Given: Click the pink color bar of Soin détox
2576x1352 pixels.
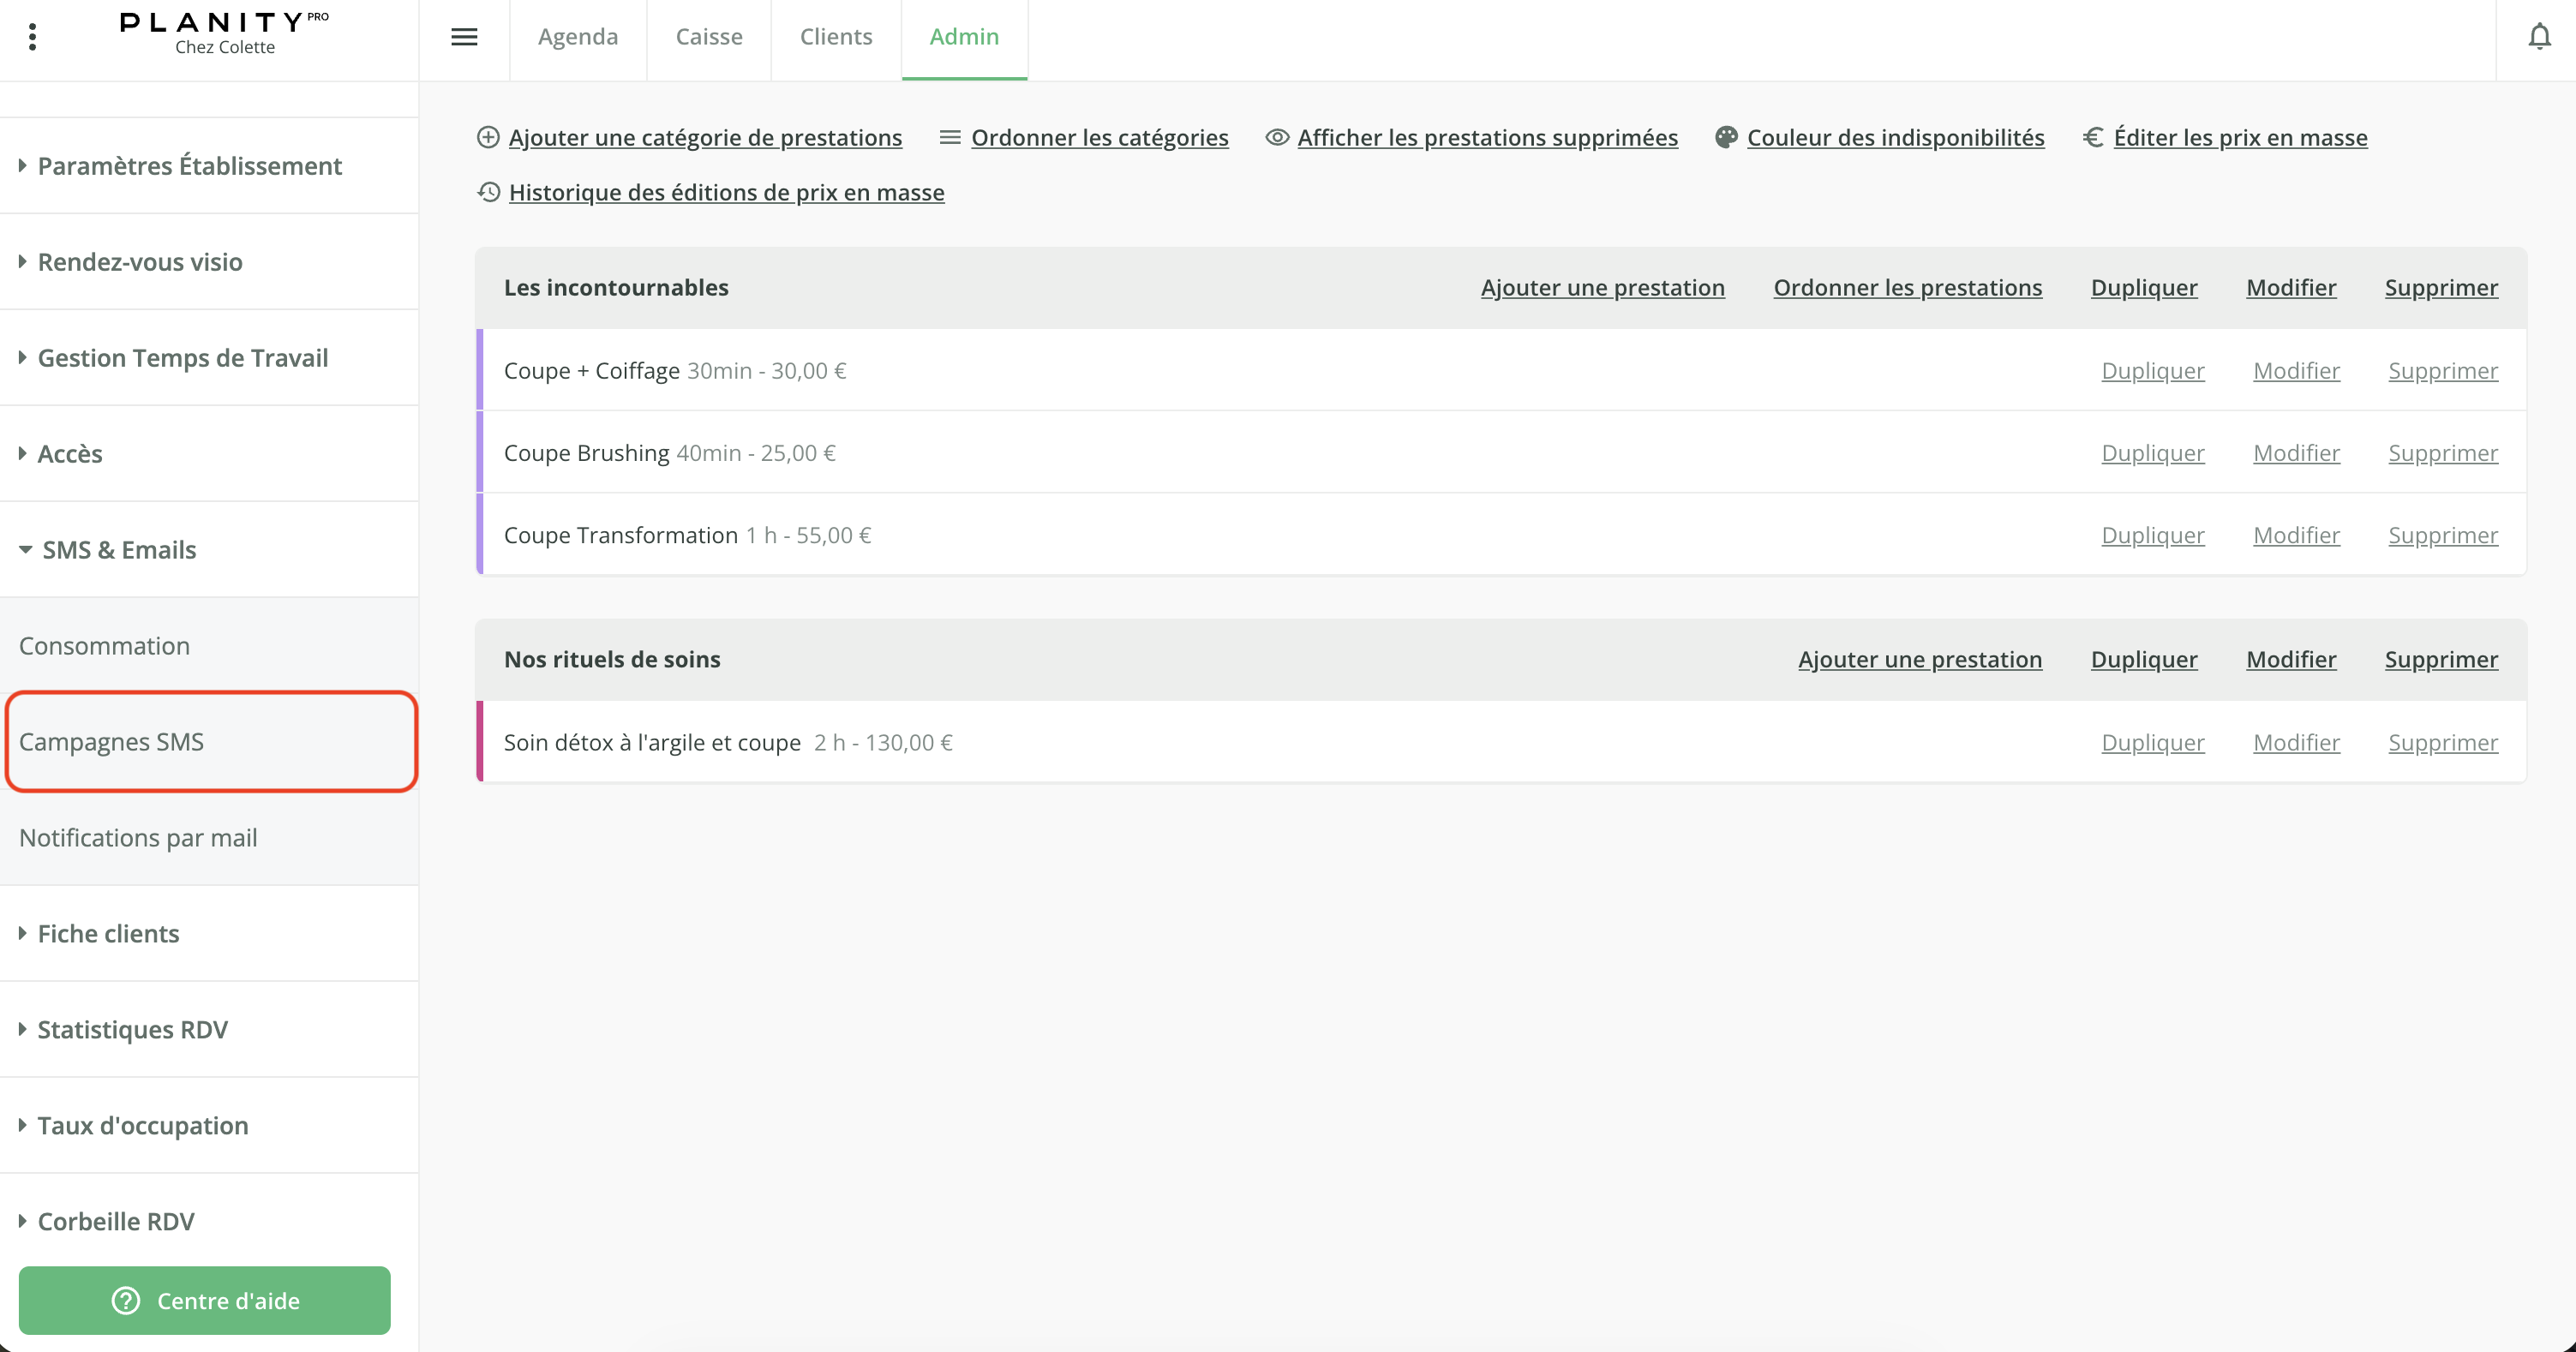Looking at the screenshot, I should 480,742.
